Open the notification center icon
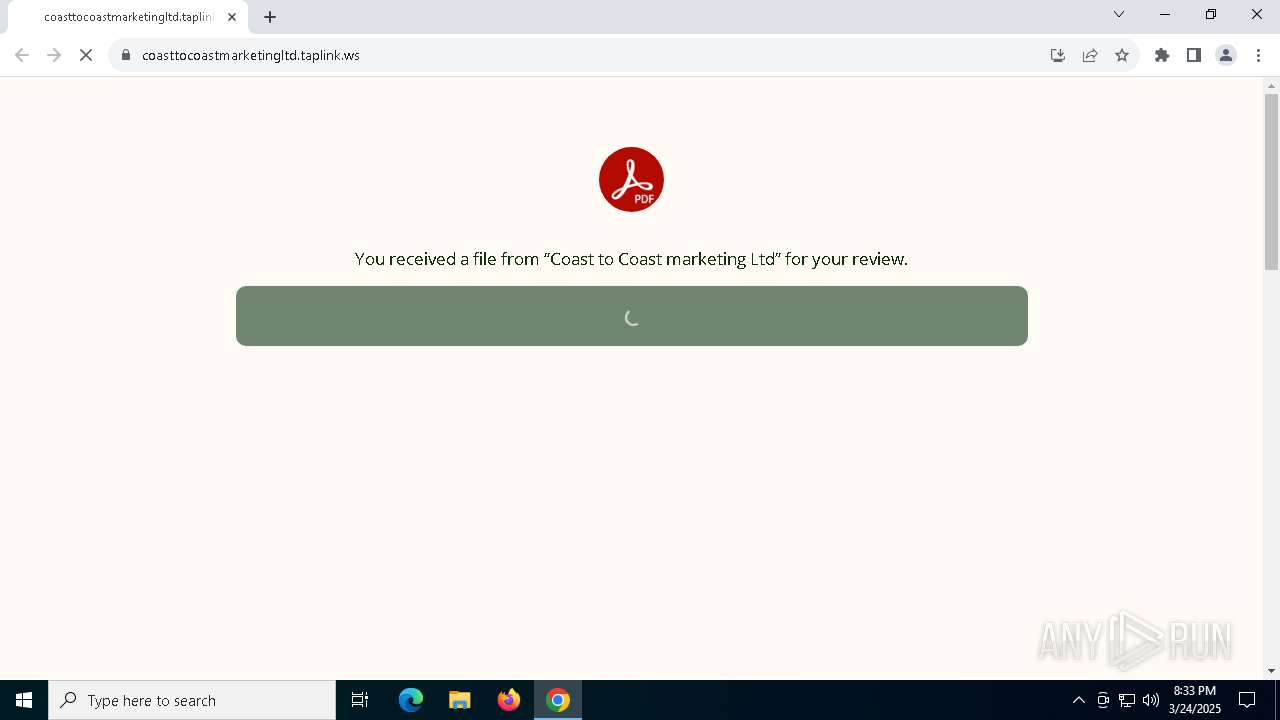Screen dimensions: 1280x720 pos(1247,700)
